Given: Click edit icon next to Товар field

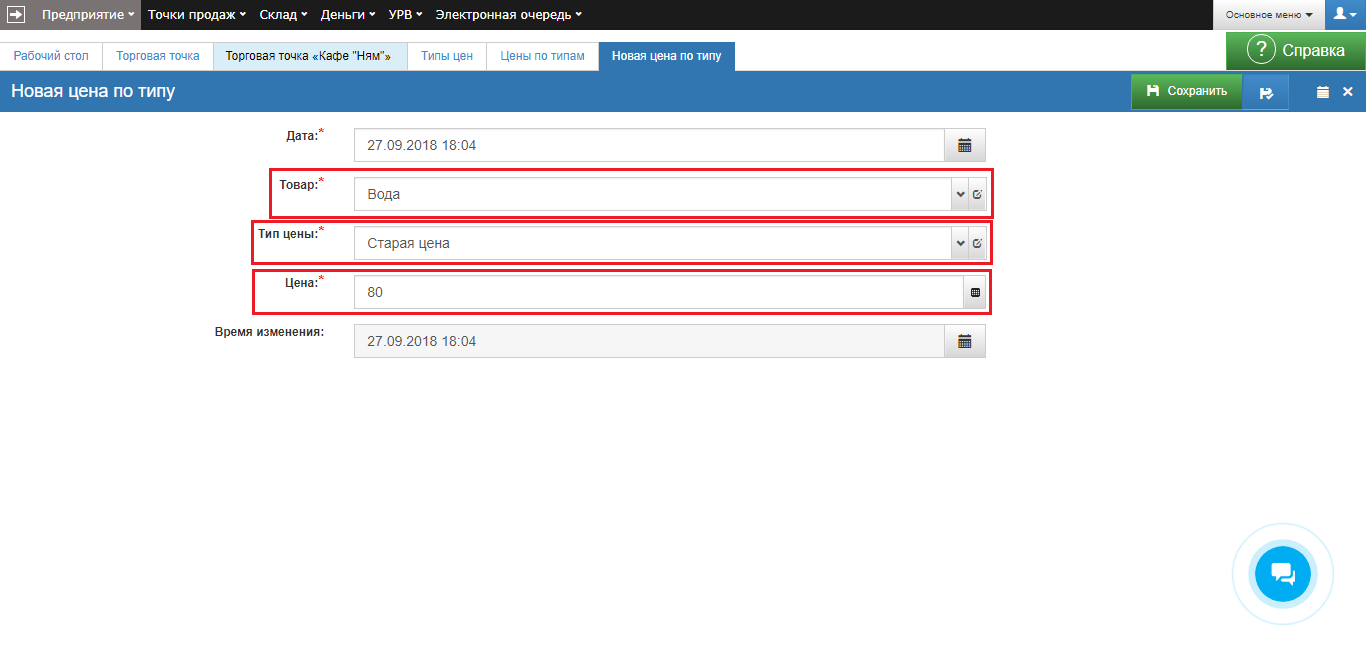Looking at the screenshot, I should pyautogui.click(x=977, y=194).
